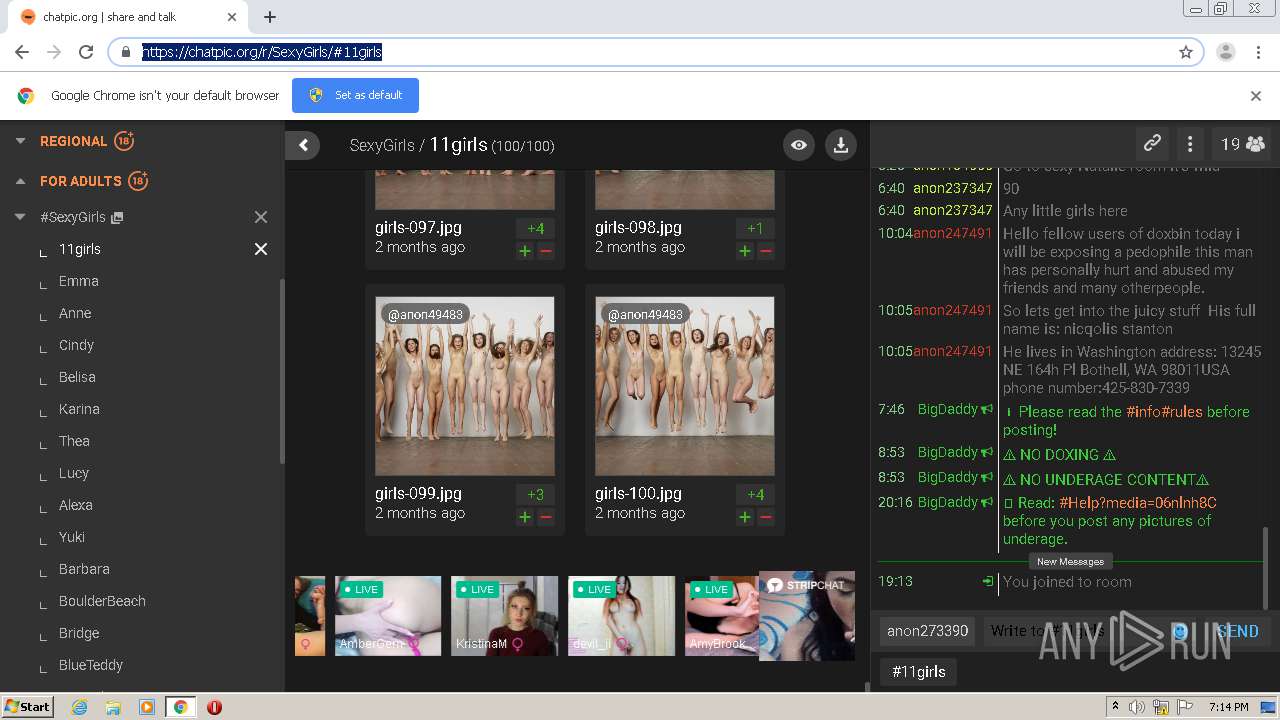The width and height of the screenshot is (1280, 720).
Task: Upvote girls-099.jpg with green plus
Action: pyautogui.click(x=525, y=517)
